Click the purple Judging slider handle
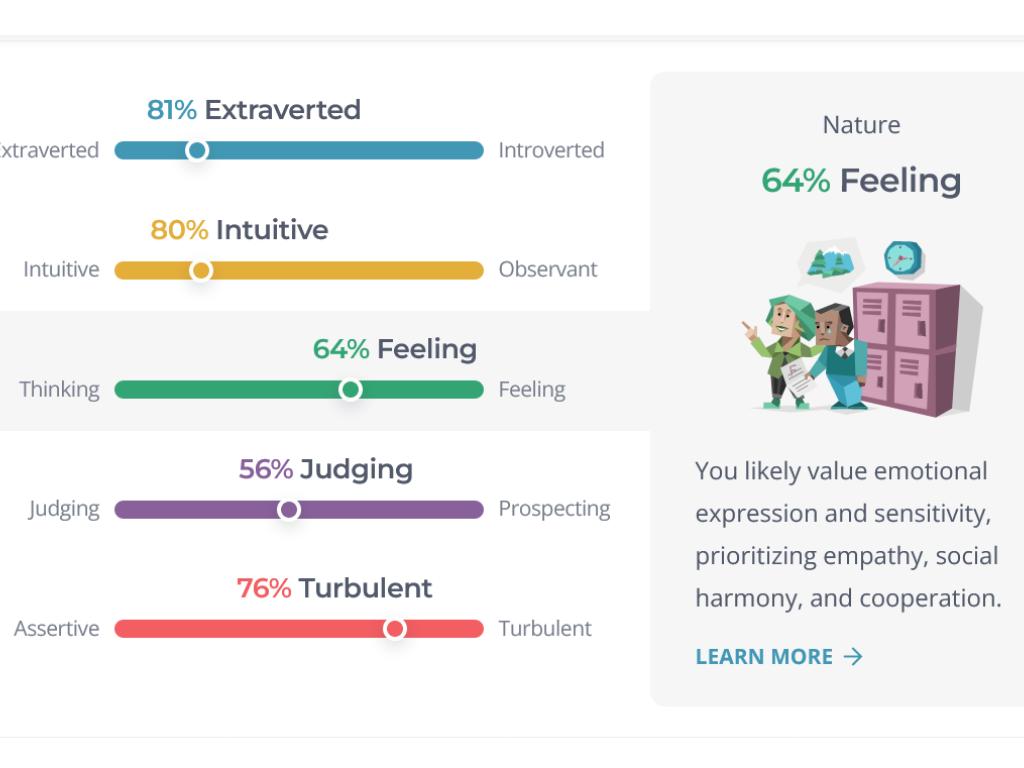1024x768 pixels. tap(289, 510)
